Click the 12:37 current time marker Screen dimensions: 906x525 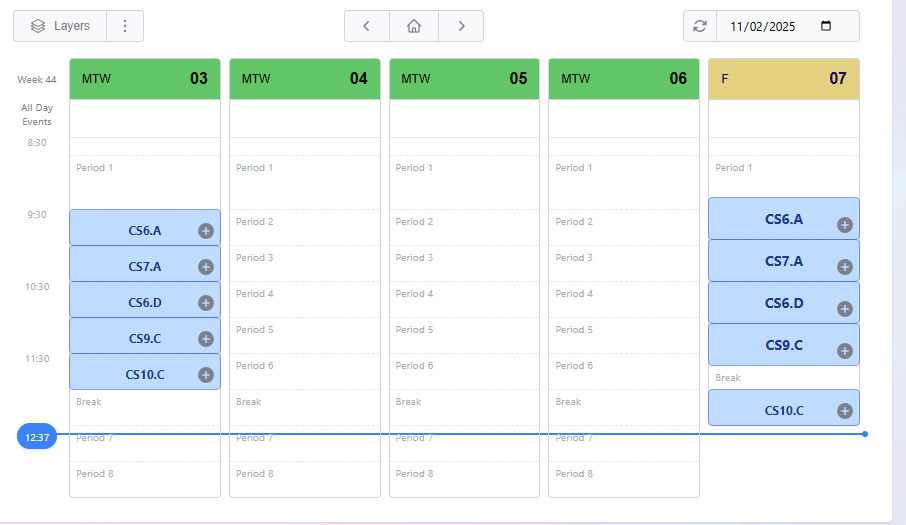tap(37, 437)
